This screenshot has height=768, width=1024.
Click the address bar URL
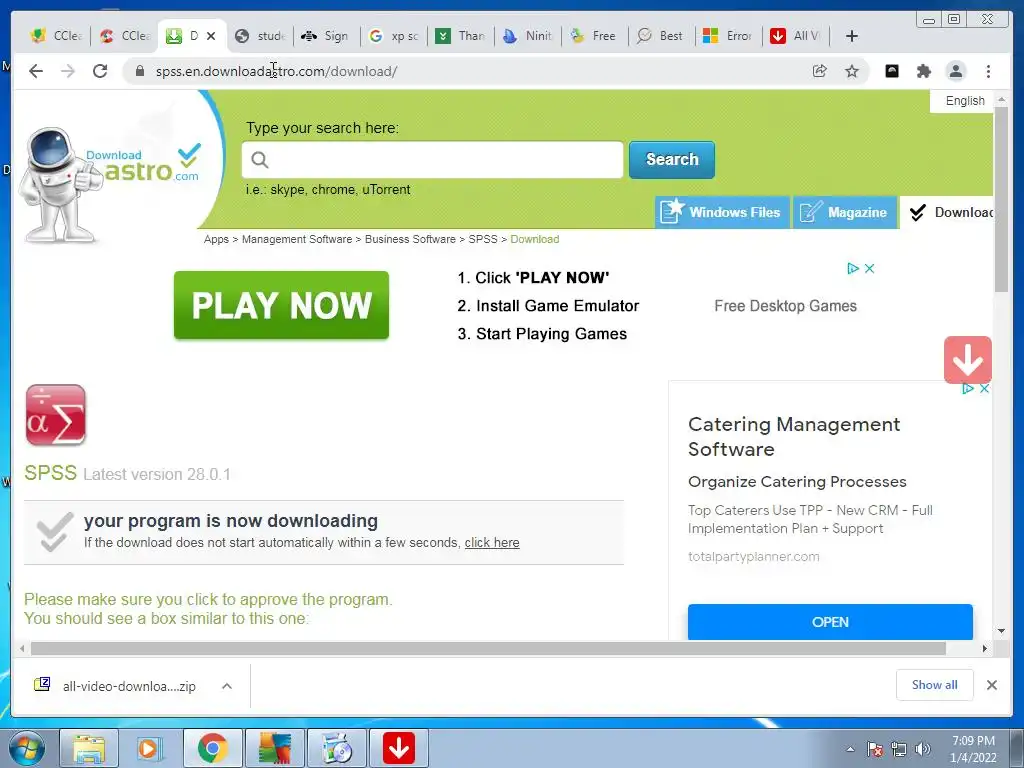276,71
